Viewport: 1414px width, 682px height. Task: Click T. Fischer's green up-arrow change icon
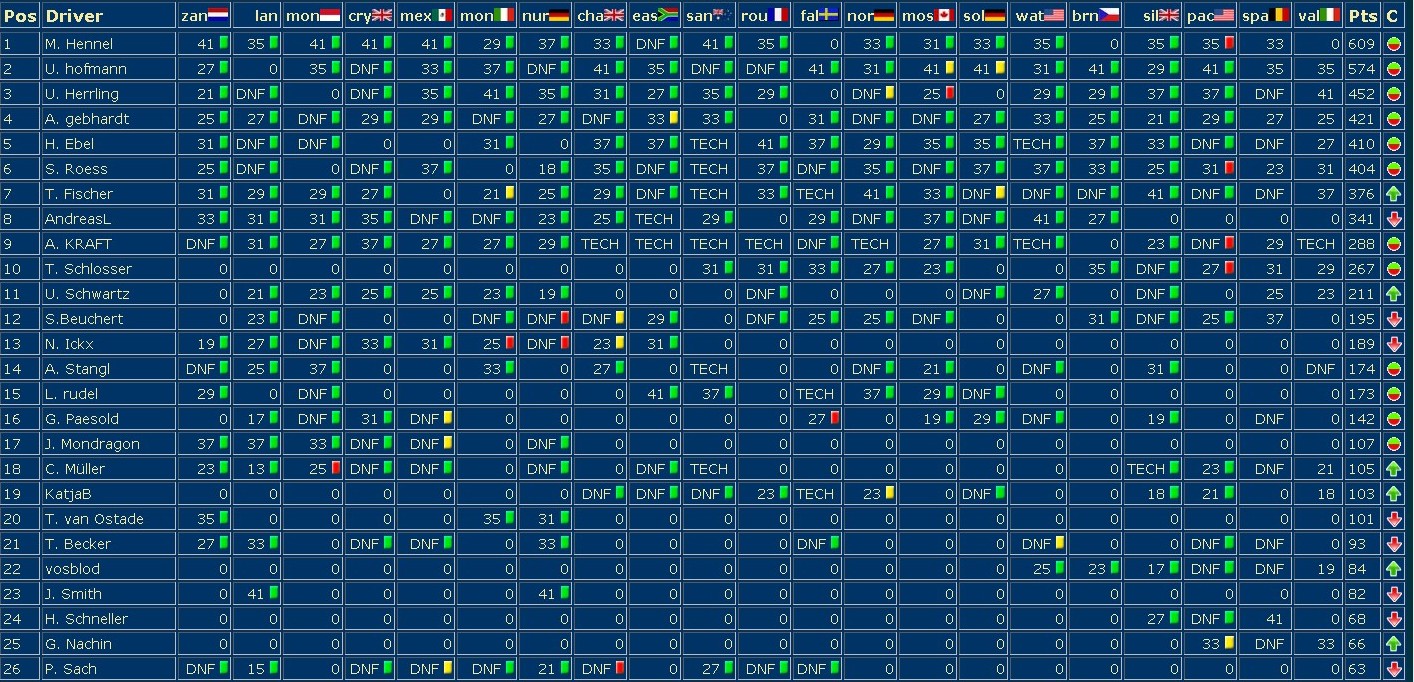tap(1392, 194)
